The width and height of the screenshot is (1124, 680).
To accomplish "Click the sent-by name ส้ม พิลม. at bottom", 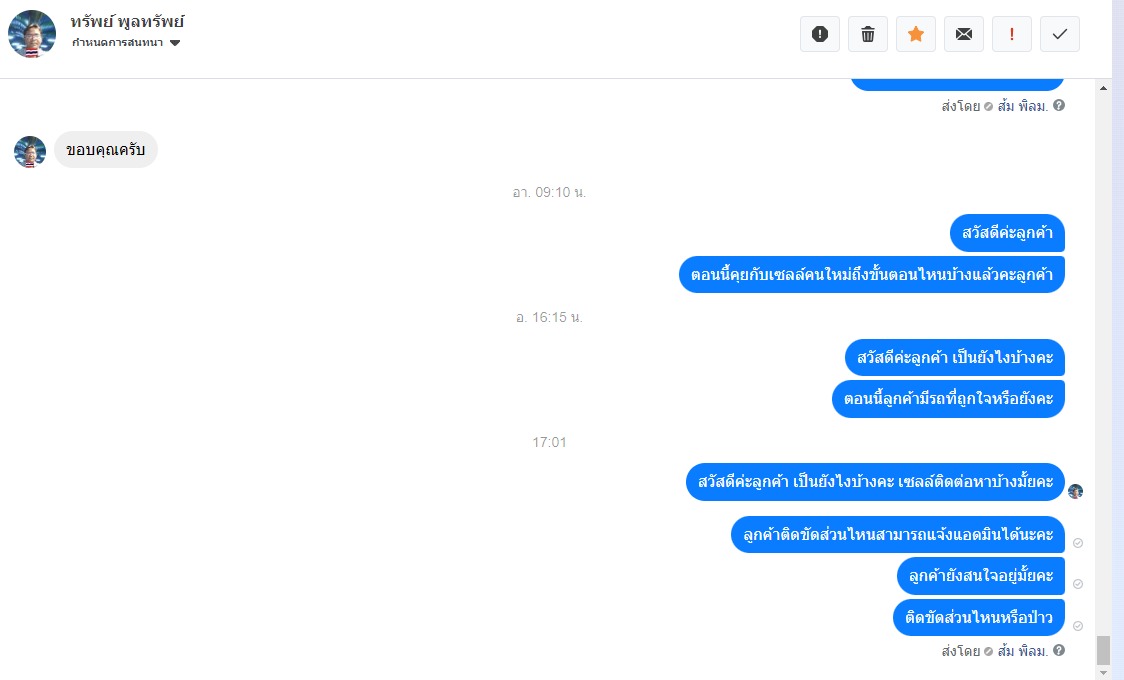I will click(x=1022, y=651).
